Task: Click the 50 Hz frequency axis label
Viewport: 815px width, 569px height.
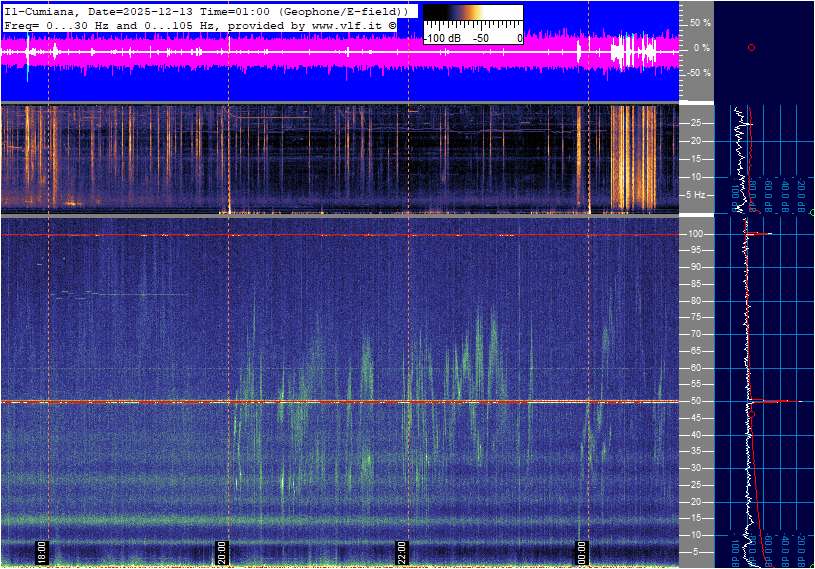Action: click(695, 401)
